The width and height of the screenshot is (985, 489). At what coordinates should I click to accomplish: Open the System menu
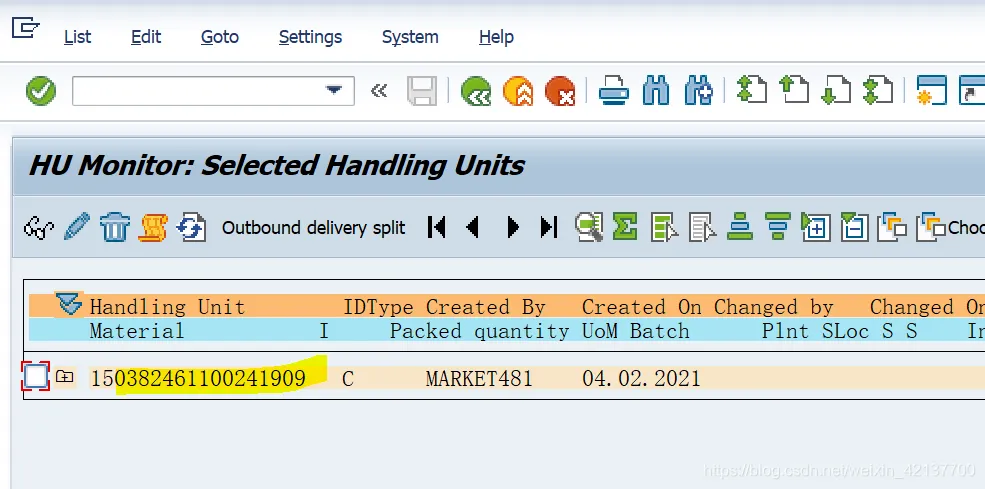pyautogui.click(x=410, y=37)
